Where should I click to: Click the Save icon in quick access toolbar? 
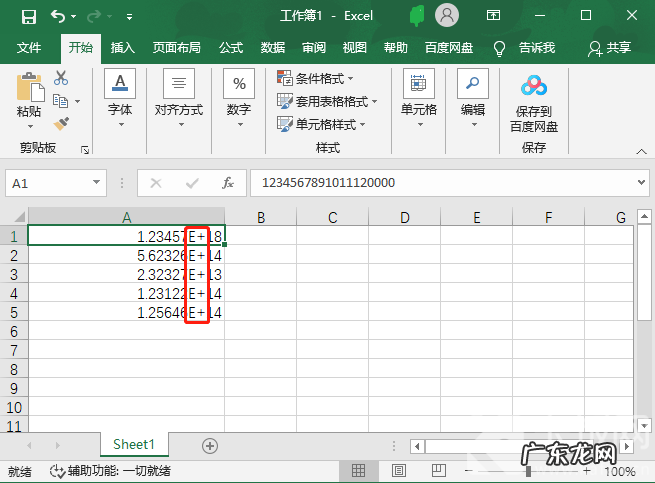[29, 17]
